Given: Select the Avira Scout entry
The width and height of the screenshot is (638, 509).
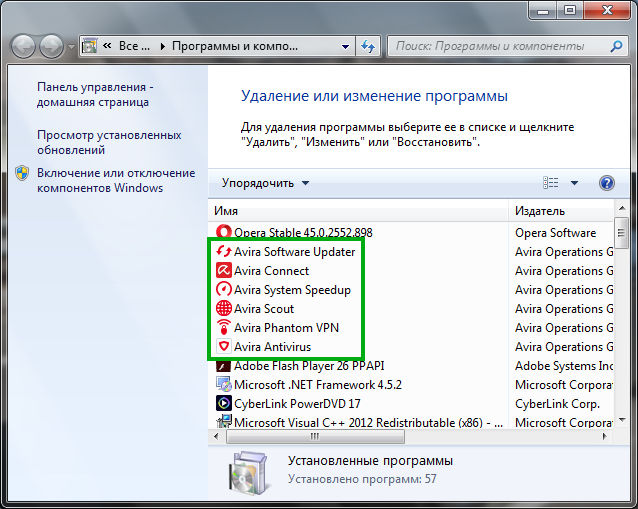Looking at the screenshot, I should (x=264, y=308).
